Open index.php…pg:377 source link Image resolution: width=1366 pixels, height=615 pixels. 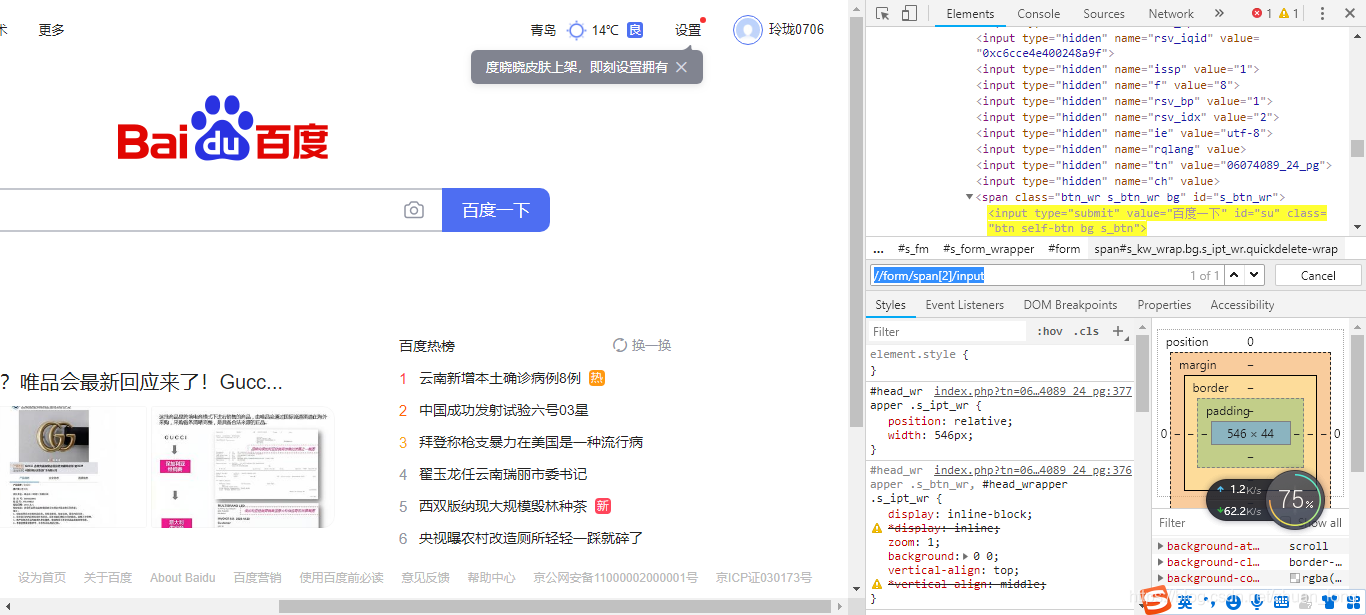1033,392
